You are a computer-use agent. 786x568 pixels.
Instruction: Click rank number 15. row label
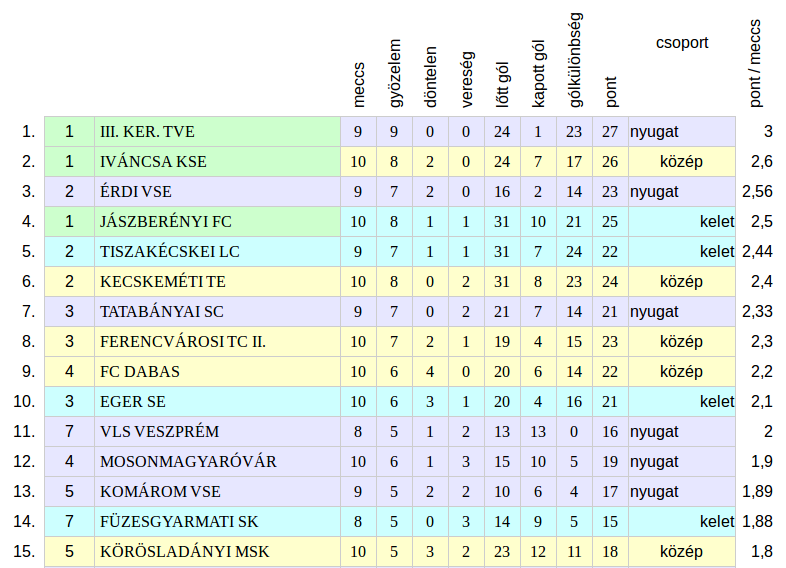click(x=24, y=551)
